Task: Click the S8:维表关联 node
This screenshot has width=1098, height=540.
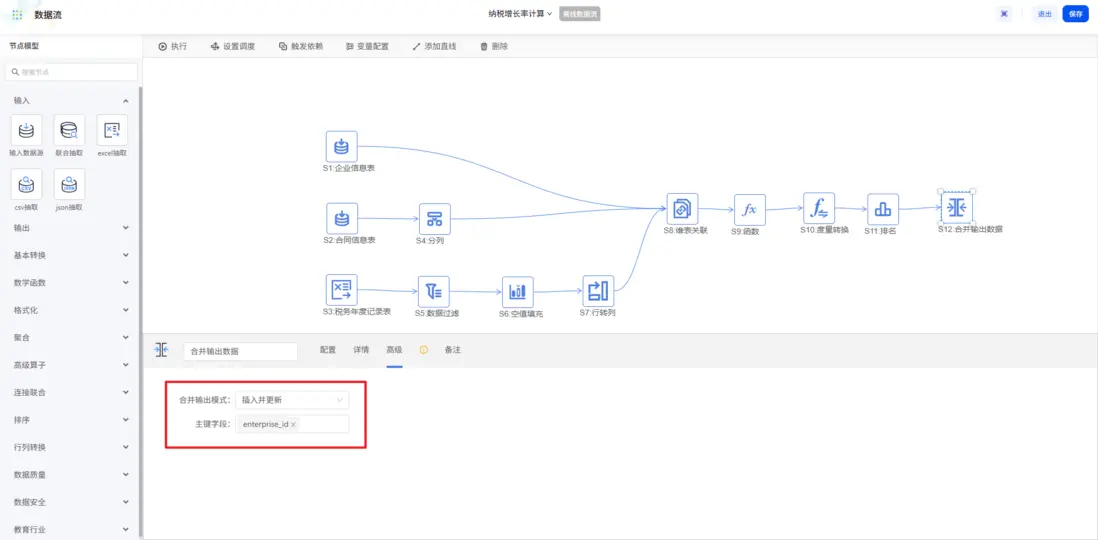Action: [x=682, y=209]
